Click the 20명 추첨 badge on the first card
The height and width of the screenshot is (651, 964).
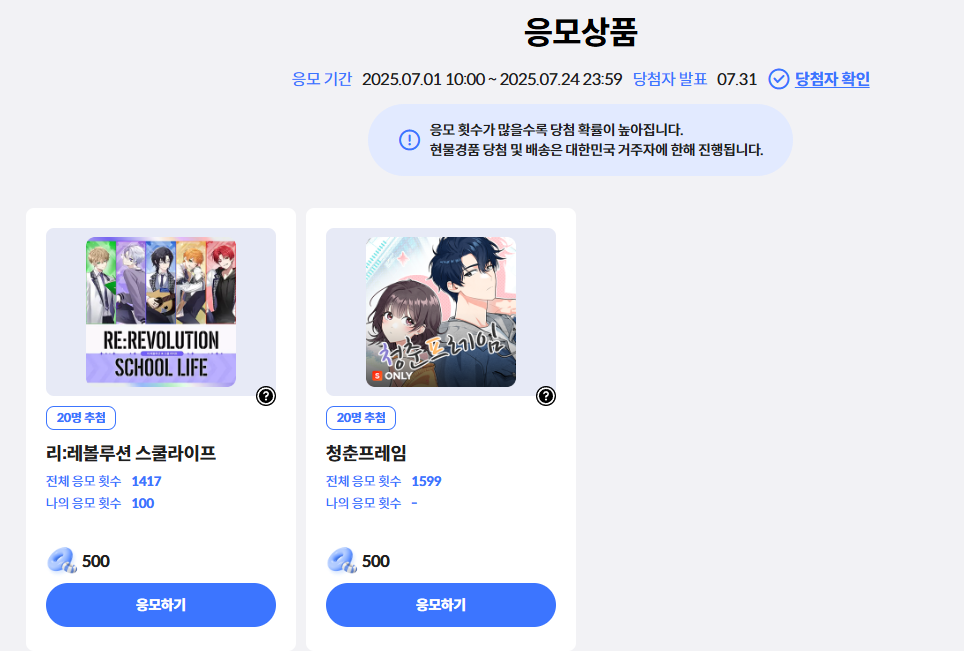pyautogui.click(x=81, y=418)
